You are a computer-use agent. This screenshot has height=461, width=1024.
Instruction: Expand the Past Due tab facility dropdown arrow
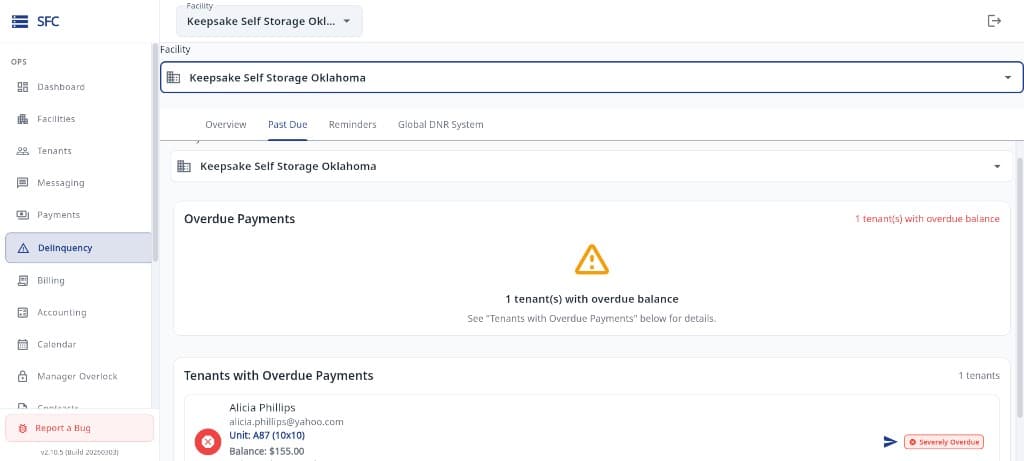click(997, 167)
